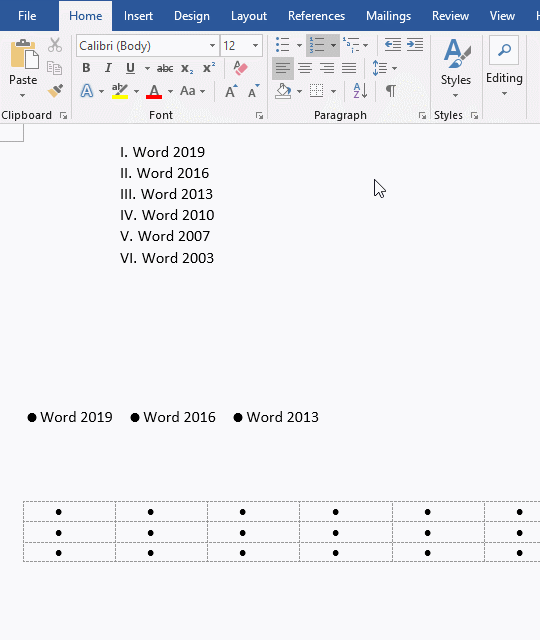The width and height of the screenshot is (540, 640).
Task: Open shading color dropdown arrow
Action: pos(299,91)
